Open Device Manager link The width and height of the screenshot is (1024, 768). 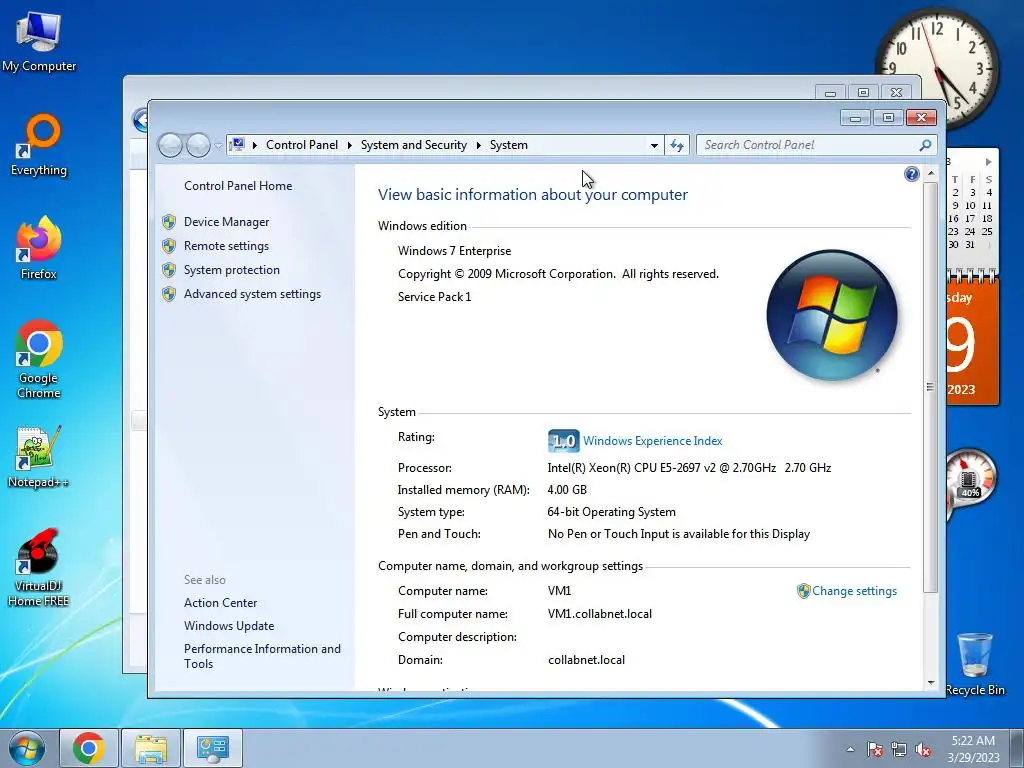pyautogui.click(x=227, y=222)
